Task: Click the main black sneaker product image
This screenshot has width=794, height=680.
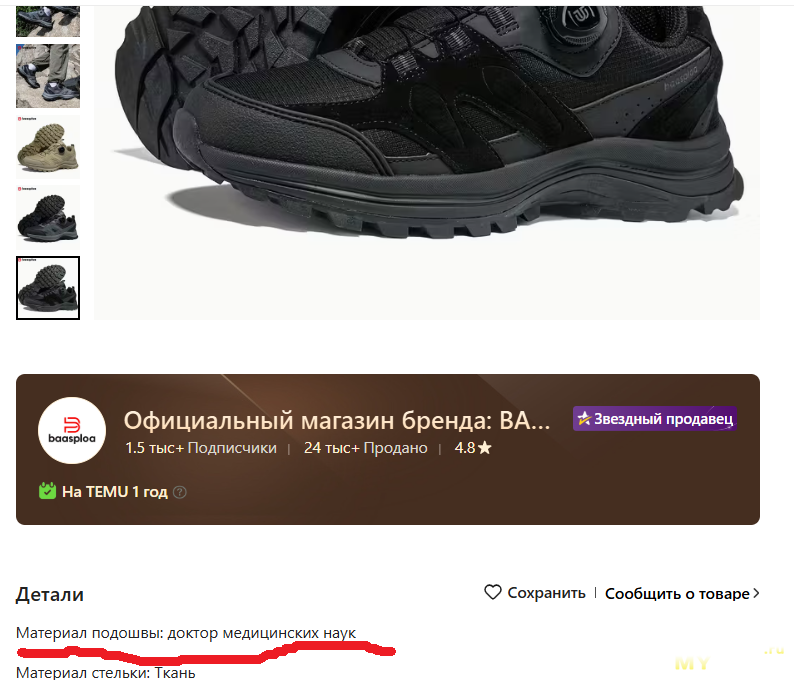Action: tap(427, 163)
